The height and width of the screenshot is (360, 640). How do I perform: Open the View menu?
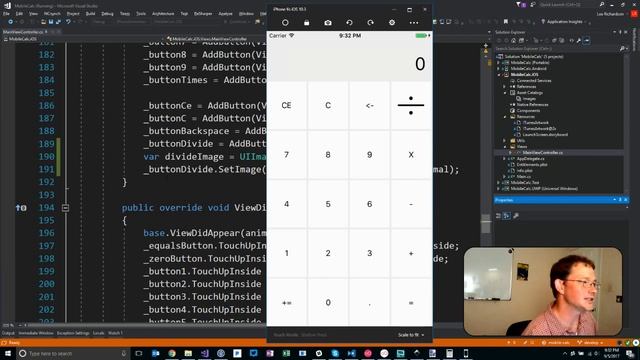(x=33, y=13)
